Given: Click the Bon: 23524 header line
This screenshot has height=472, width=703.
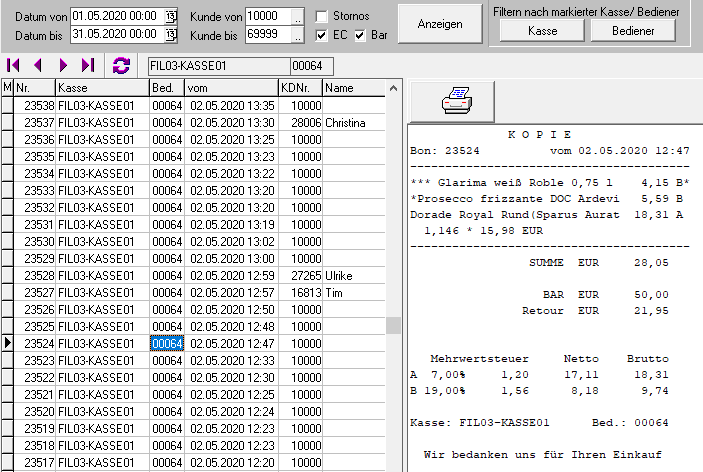Looking at the screenshot, I should tap(550, 151).
